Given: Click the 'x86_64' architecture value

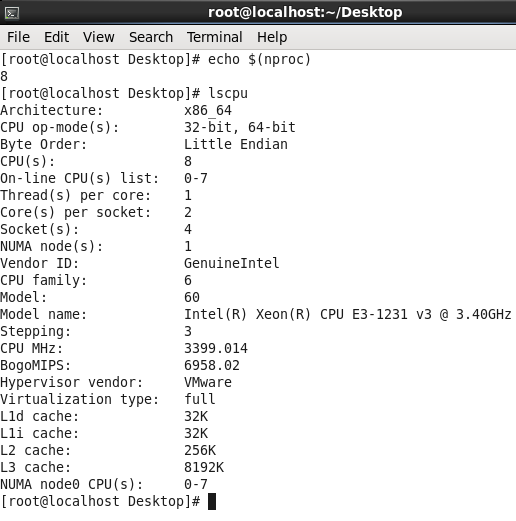Looking at the screenshot, I should pos(208,110).
